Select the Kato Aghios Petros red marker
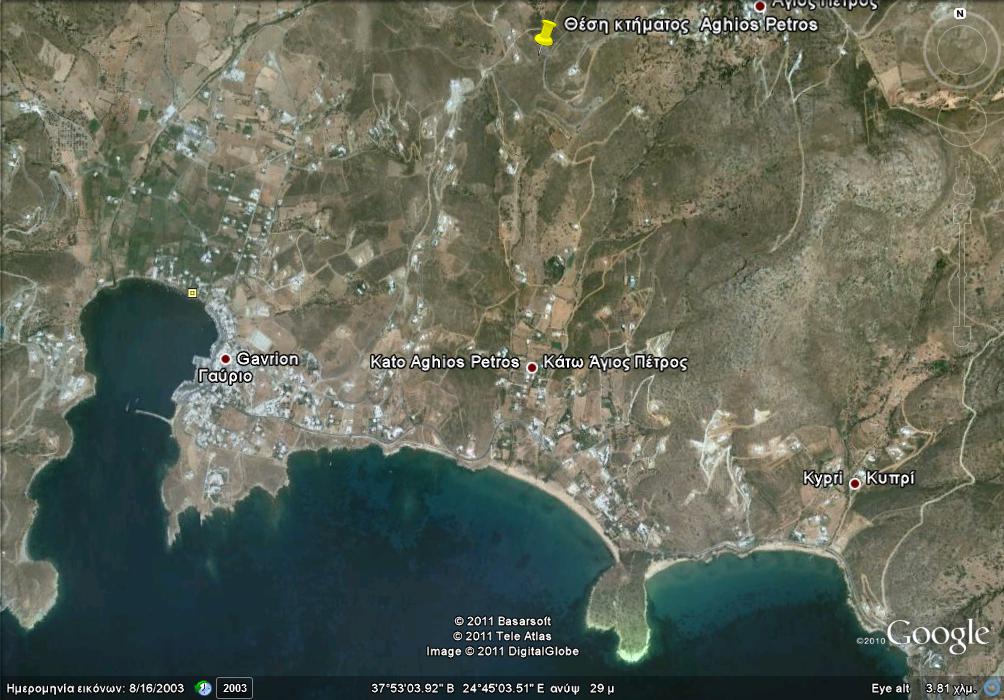The height and width of the screenshot is (700, 1004). coord(532,367)
